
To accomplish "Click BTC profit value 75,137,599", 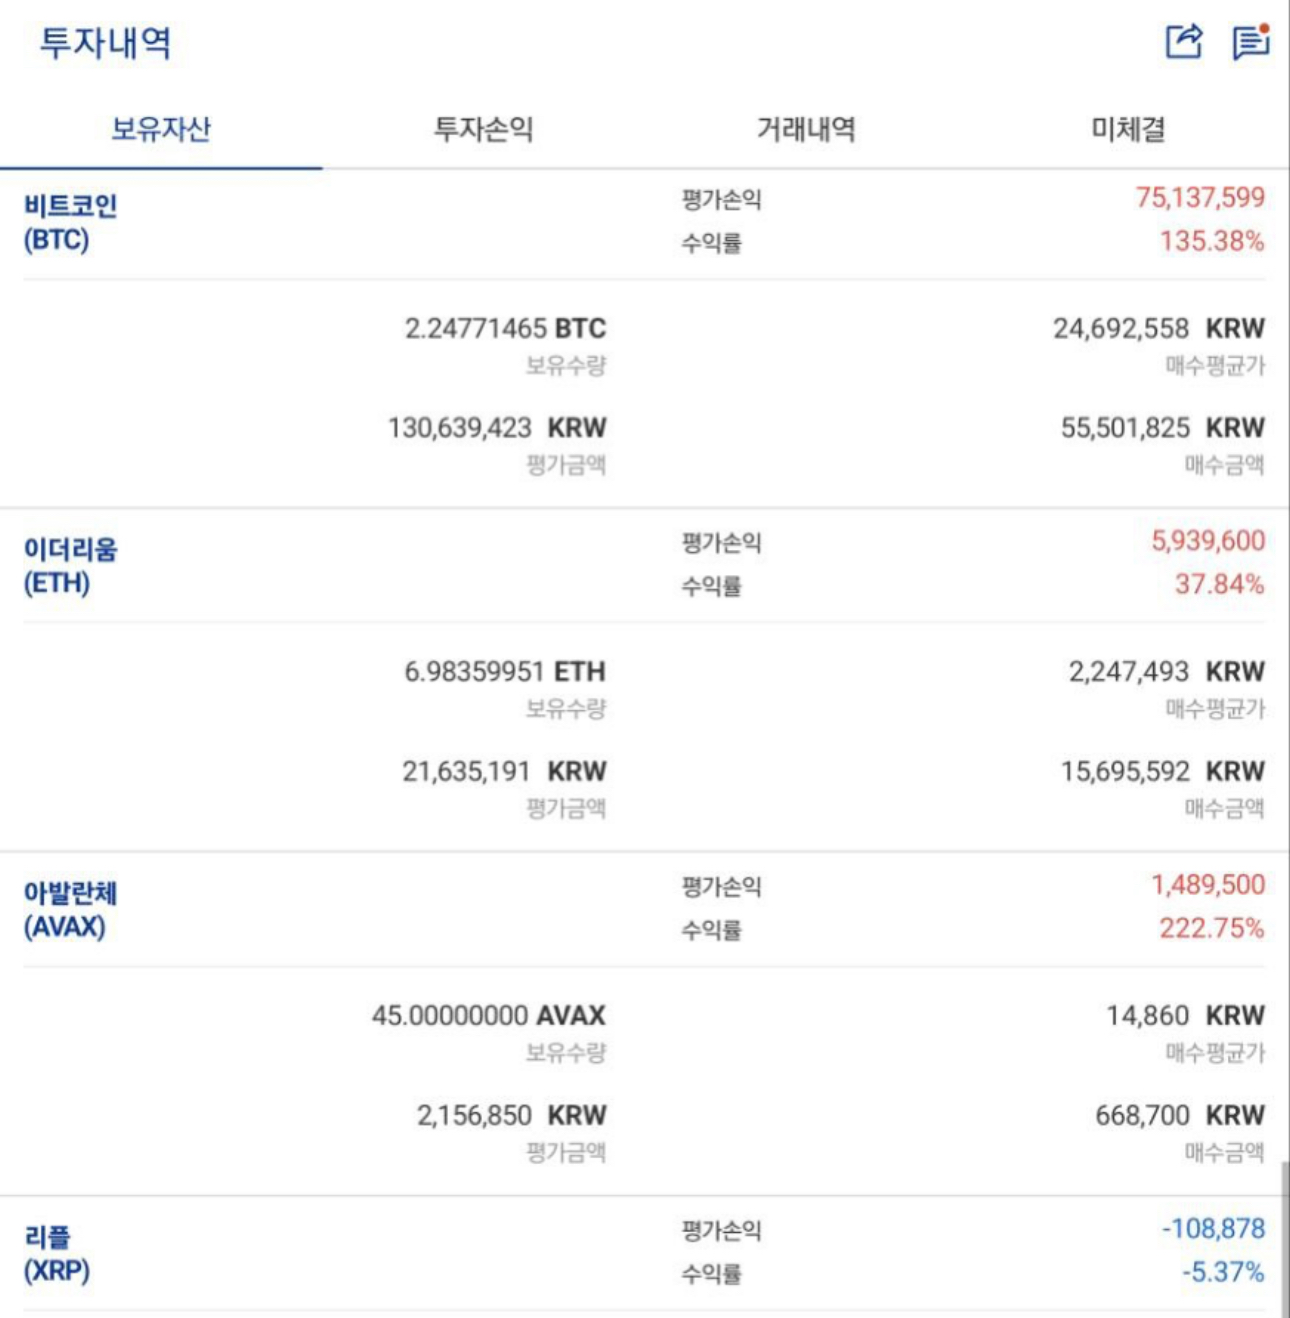I will 1200,197.
